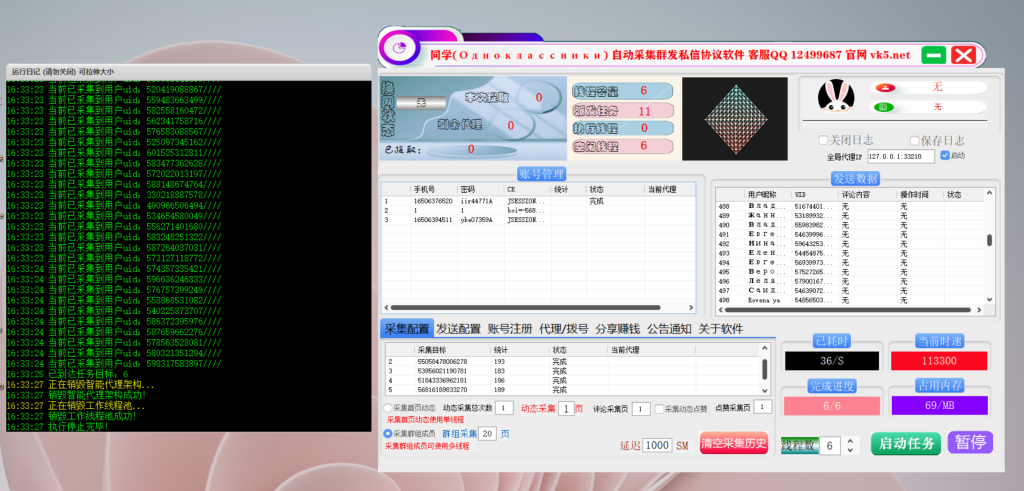Enable the 保存日志 checkbox

914,141
